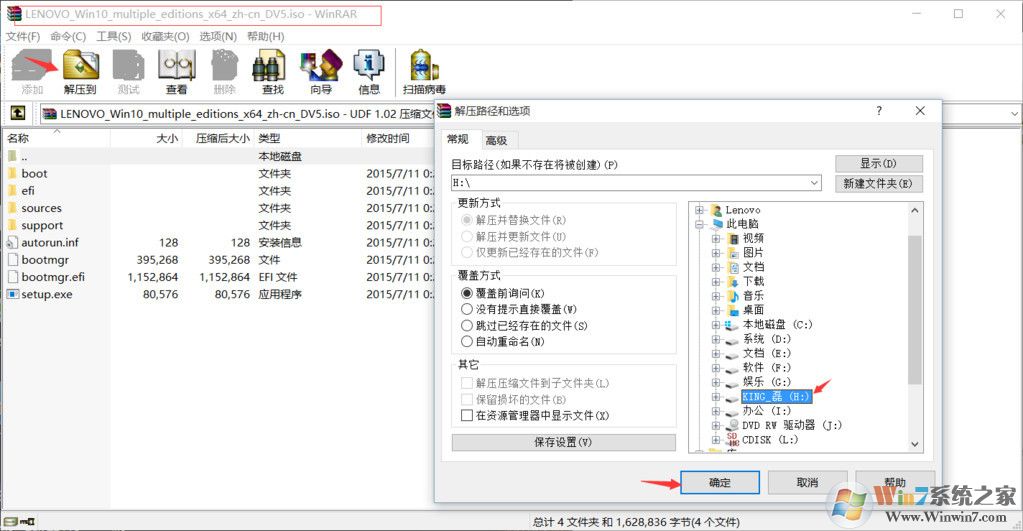The width and height of the screenshot is (1023, 531).
Task: Sort file list by 大小 column header
Action: pyautogui.click(x=146, y=138)
